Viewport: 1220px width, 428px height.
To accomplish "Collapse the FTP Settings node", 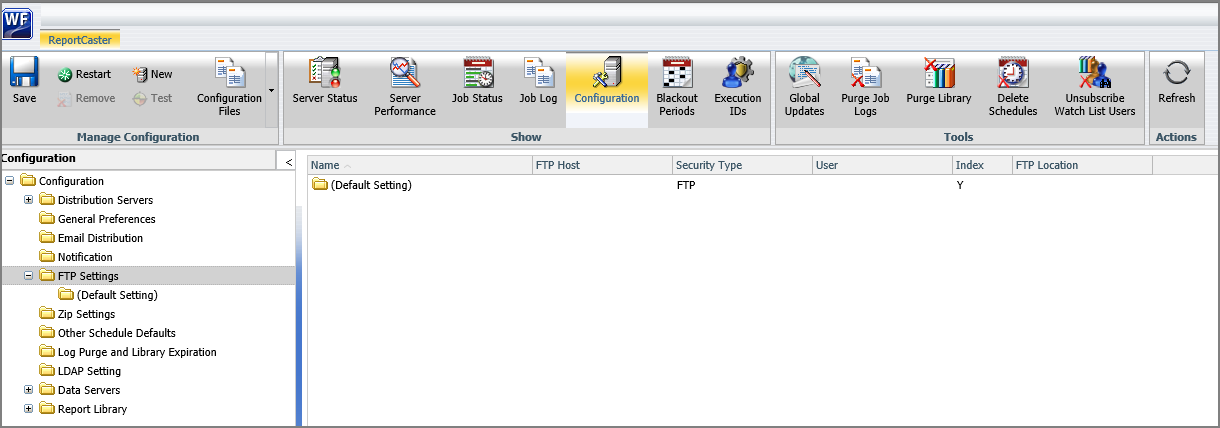I will (x=29, y=276).
